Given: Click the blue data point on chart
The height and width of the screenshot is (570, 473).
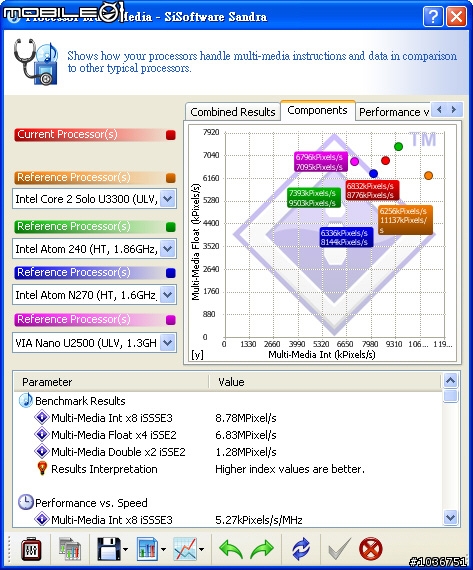Looking at the screenshot, I should (x=373, y=173).
